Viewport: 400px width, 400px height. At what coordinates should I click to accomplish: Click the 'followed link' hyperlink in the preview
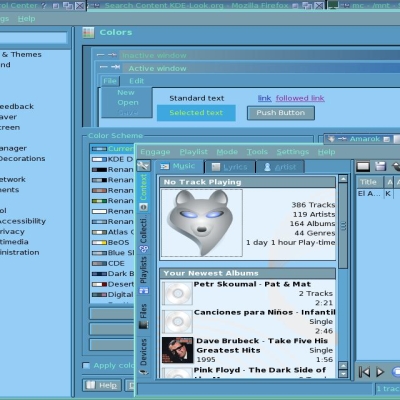point(300,98)
